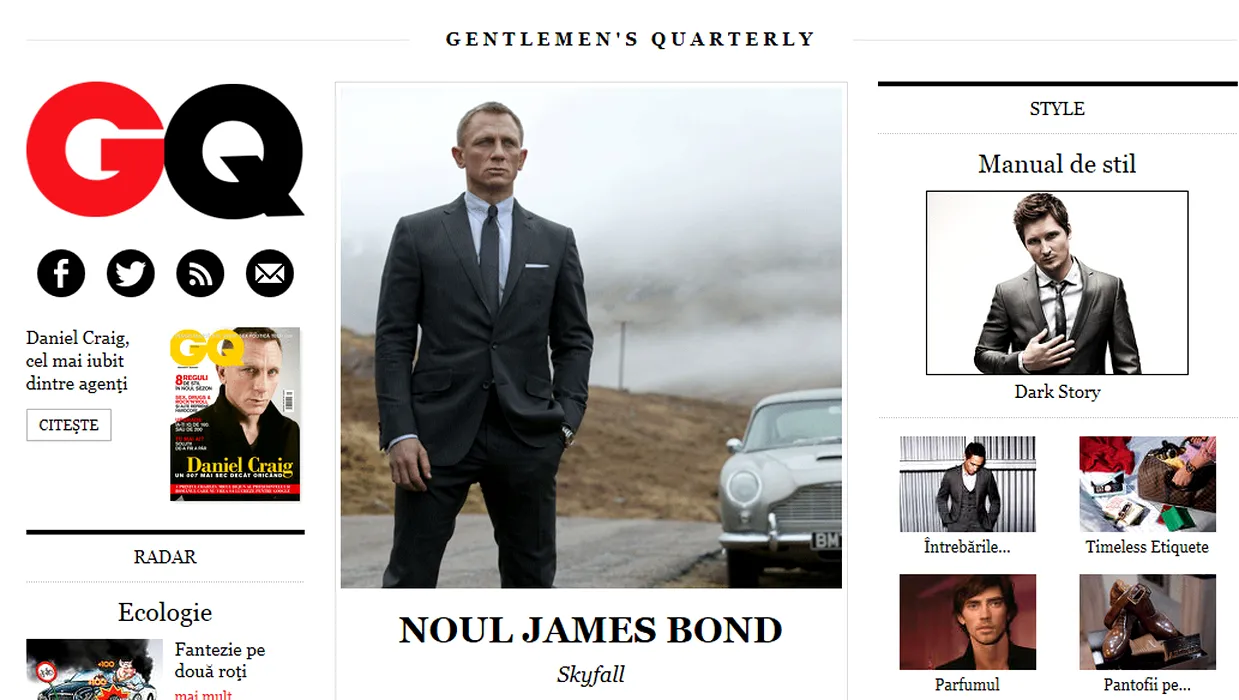The width and height of the screenshot is (1239, 700).
Task: Open the RADAR section header
Action: (165, 557)
